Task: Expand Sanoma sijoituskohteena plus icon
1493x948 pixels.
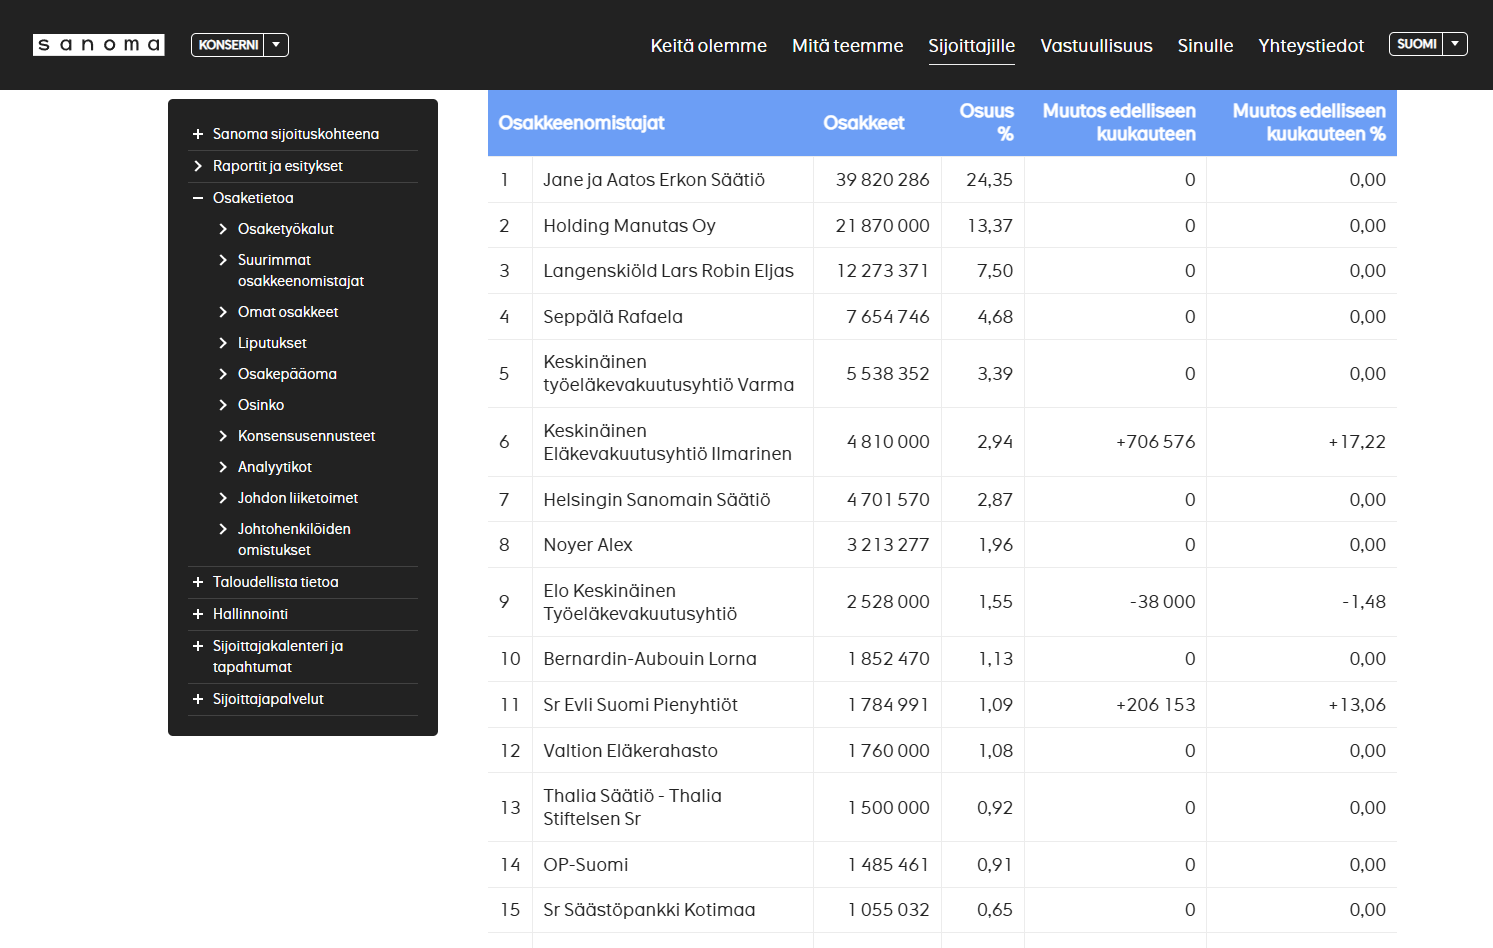Action: (198, 134)
